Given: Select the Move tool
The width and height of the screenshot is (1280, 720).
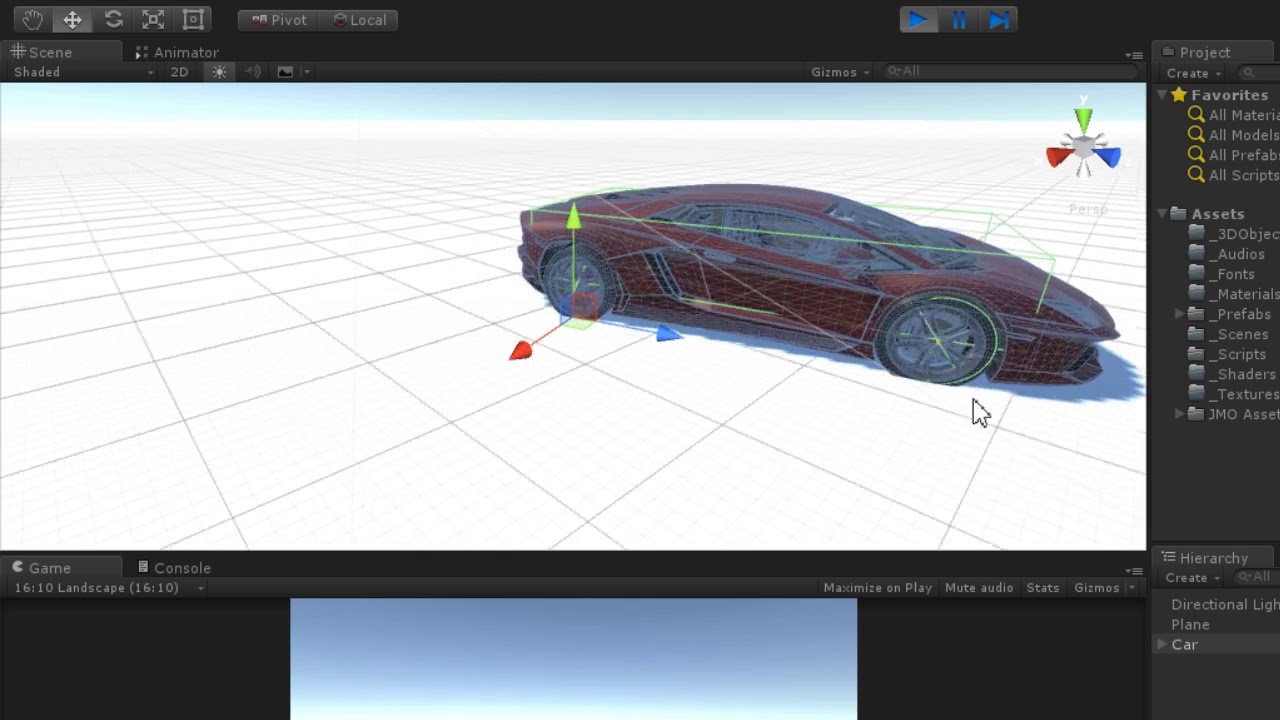Looking at the screenshot, I should tap(72, 20).
